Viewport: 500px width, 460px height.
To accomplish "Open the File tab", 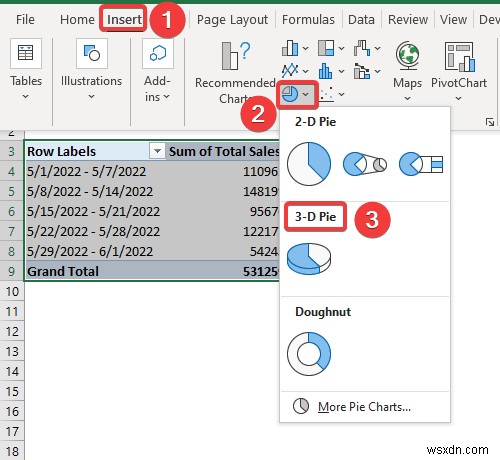I will pos(25,20).
